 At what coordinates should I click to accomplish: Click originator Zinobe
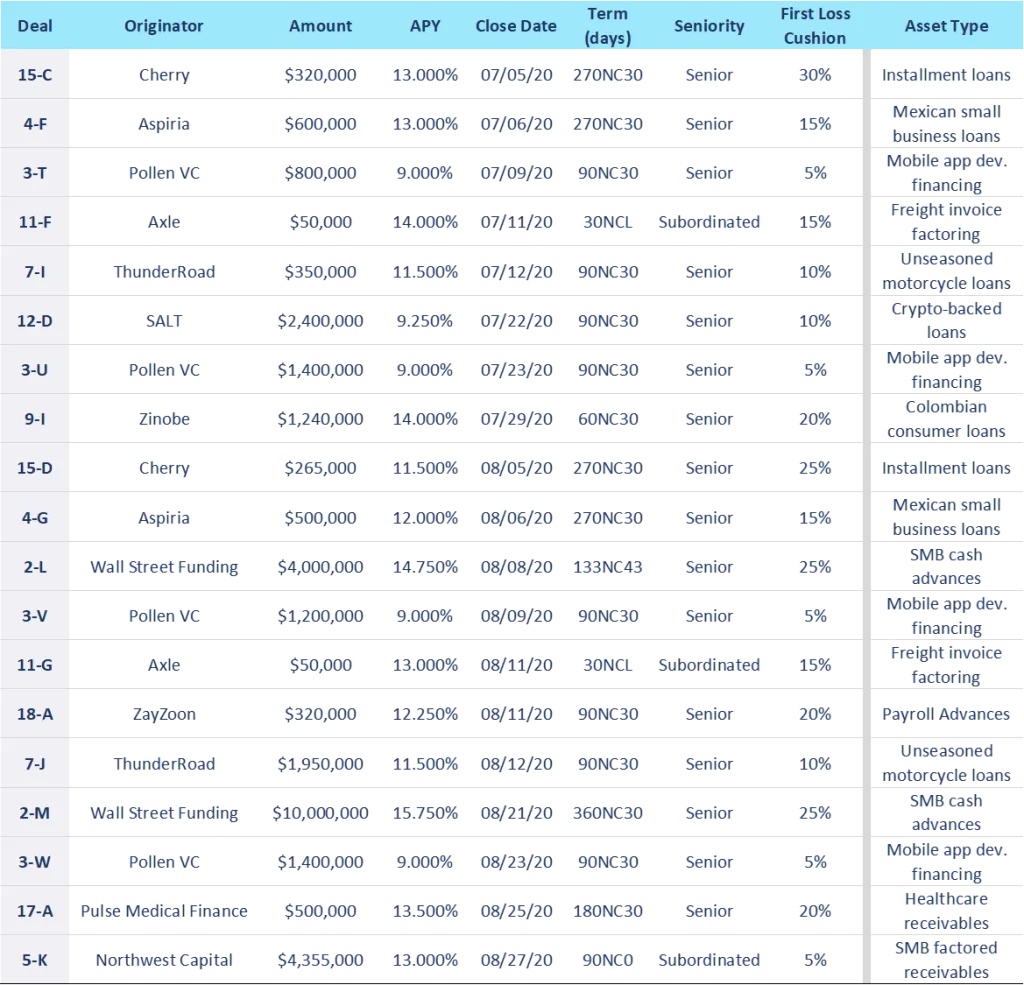pos(164,419)
